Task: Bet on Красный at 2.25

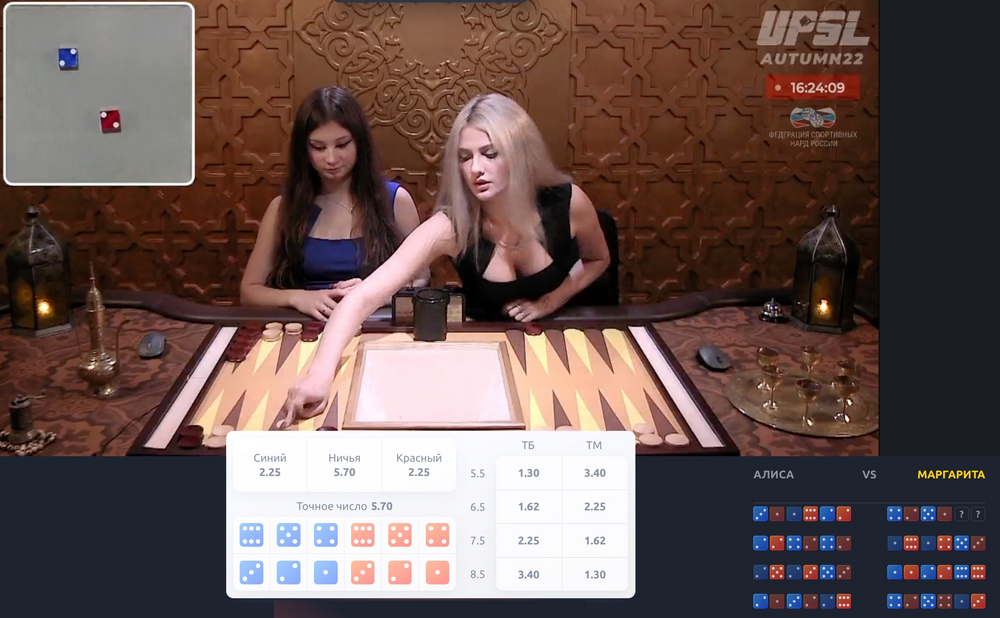Action: (x=419, y=465)
